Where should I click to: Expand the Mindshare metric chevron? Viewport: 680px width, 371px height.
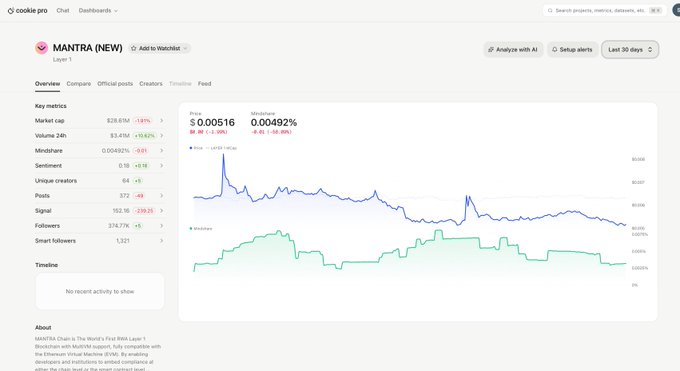(161, 151)
